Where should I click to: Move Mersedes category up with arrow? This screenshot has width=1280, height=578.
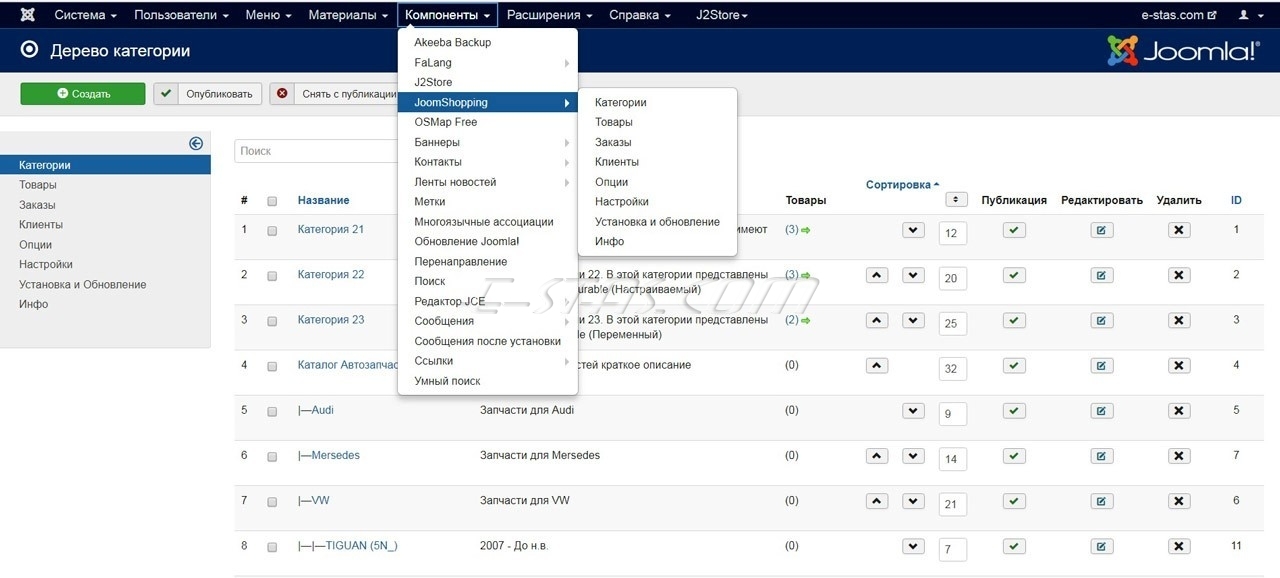(877, 456)
